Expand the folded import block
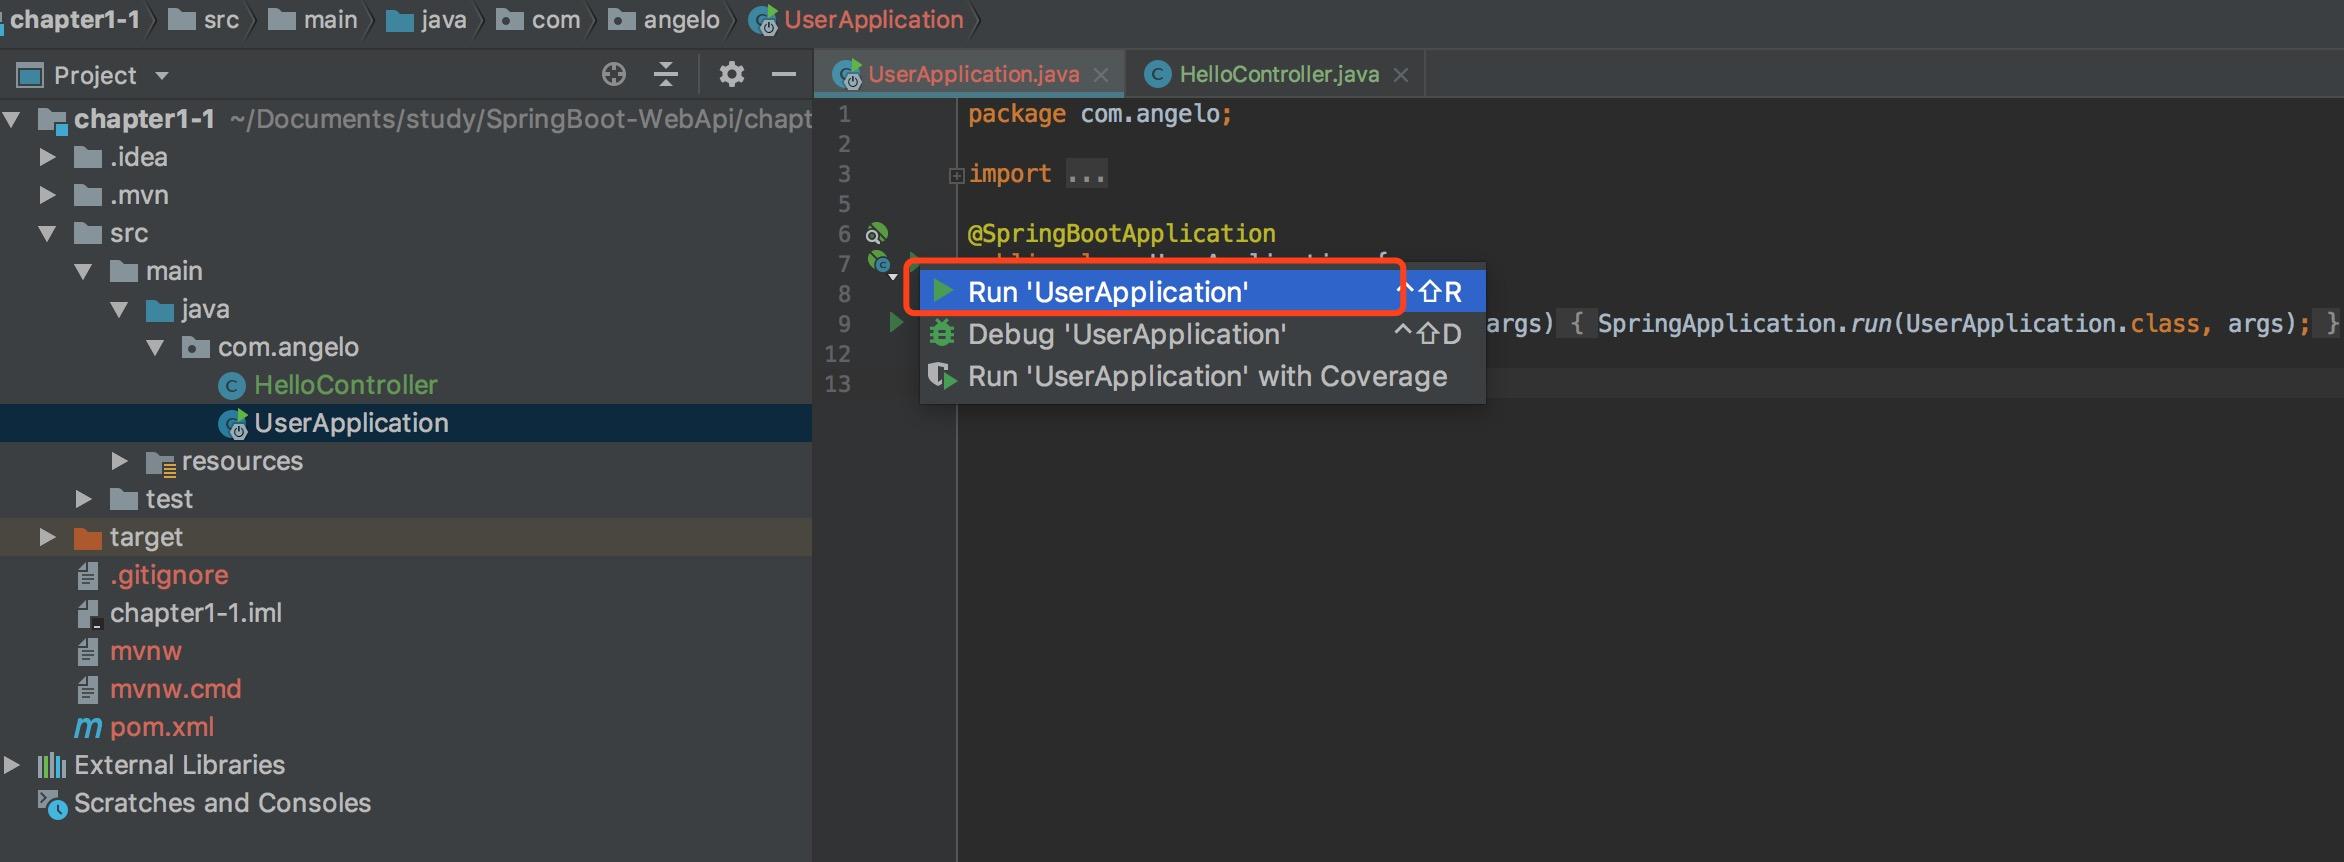Screen dimensions: 2344x862 click(x=956, y=176)
